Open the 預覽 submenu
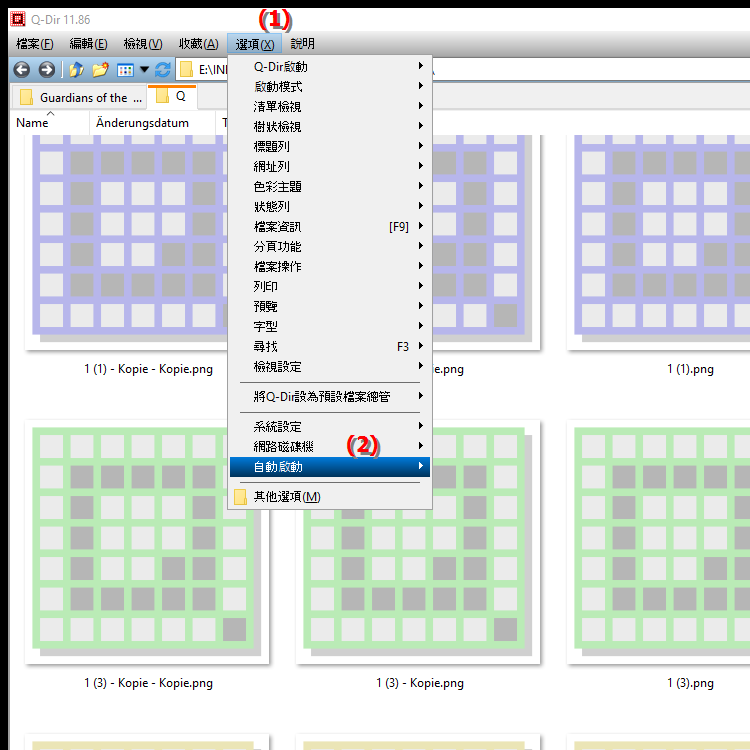This screenshot has width=750, height=750. point(330,307)
